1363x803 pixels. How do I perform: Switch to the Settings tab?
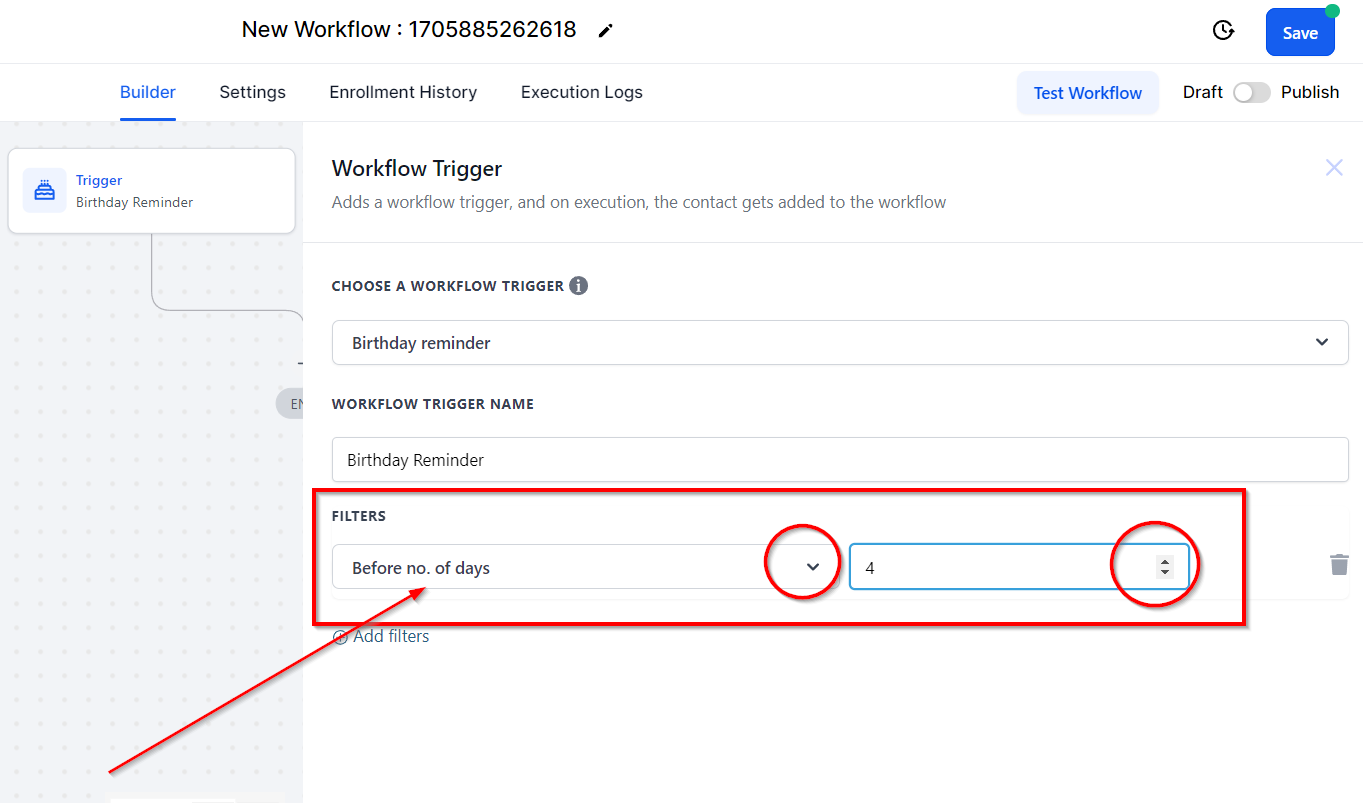[x=252, y=92]
